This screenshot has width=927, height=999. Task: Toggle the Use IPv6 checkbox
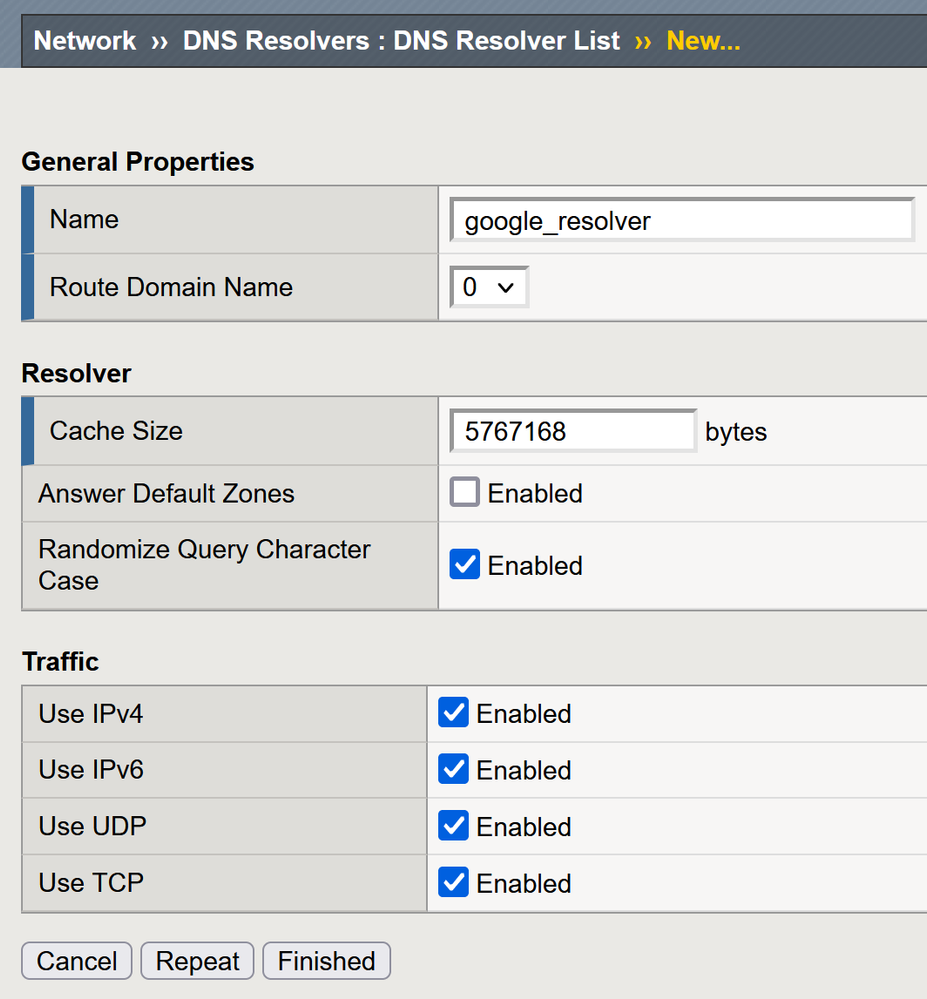click(x=453, y=770)
